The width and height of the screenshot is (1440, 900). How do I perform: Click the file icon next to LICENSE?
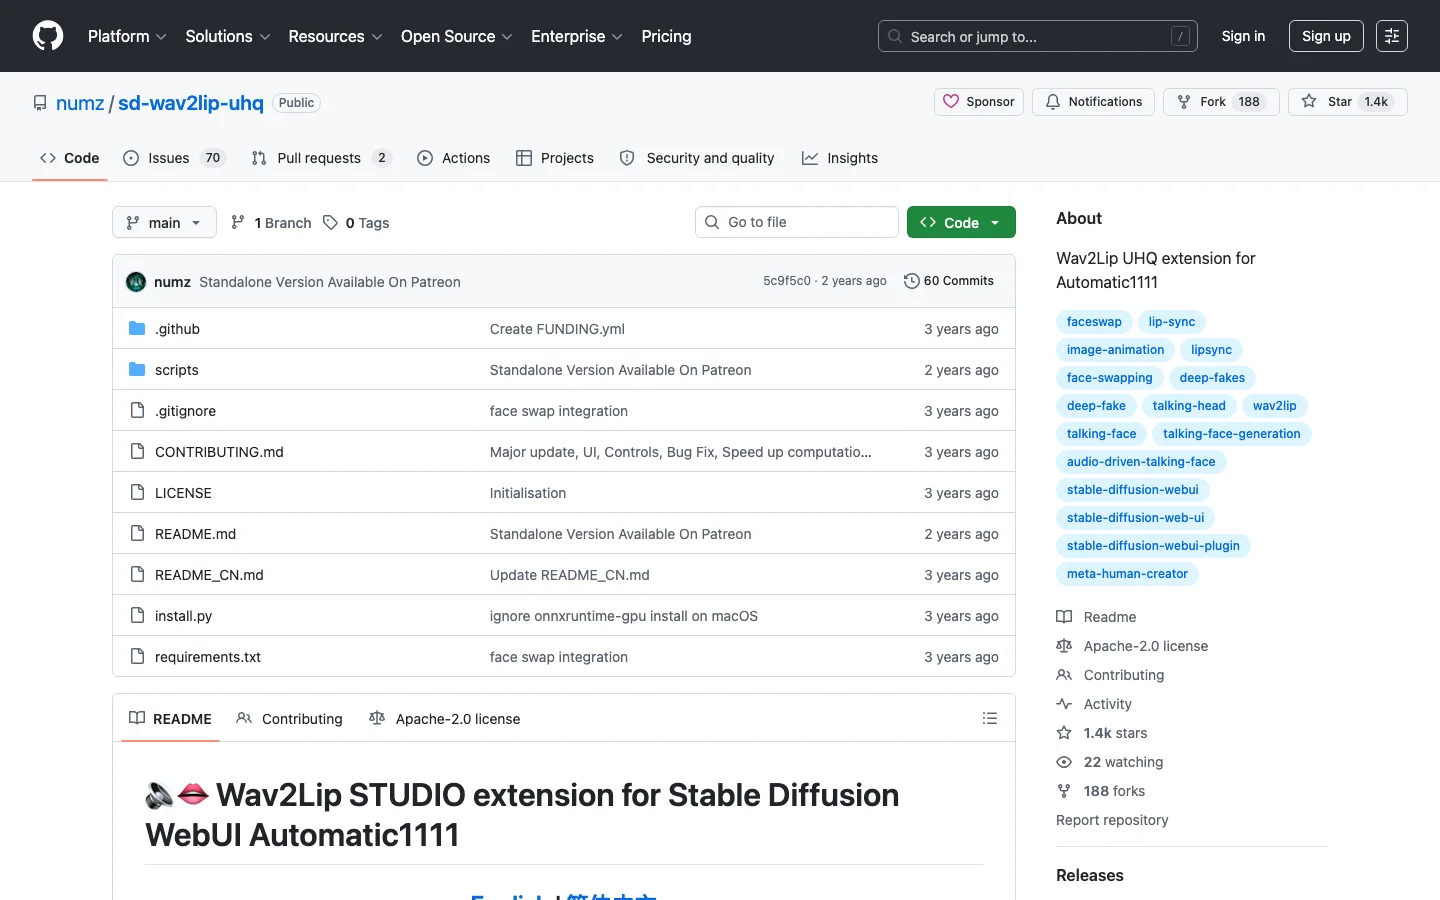click(x=137, y=492)
